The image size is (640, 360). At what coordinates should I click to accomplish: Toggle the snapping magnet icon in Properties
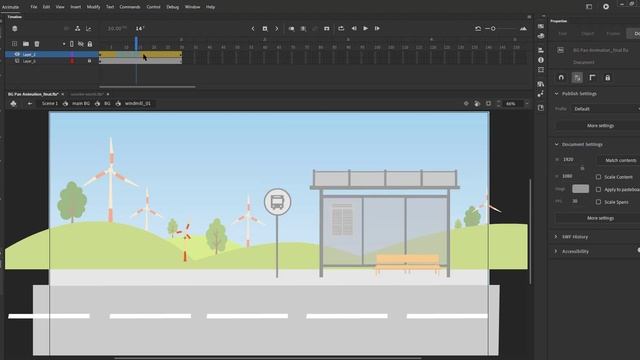pyautogui.click(x=561, y=78)
